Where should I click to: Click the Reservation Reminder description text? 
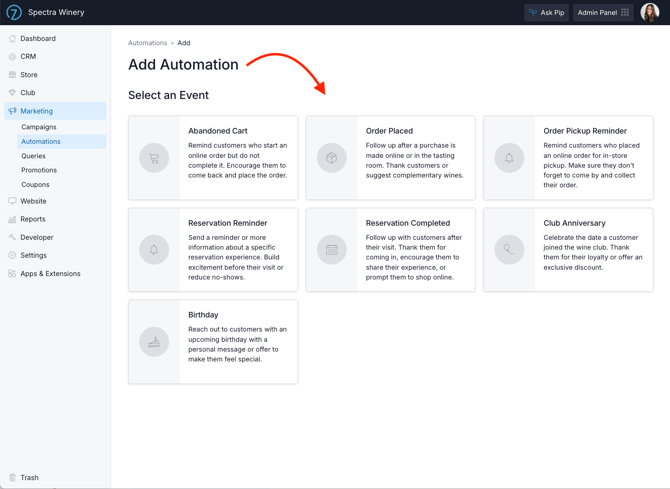236,257
